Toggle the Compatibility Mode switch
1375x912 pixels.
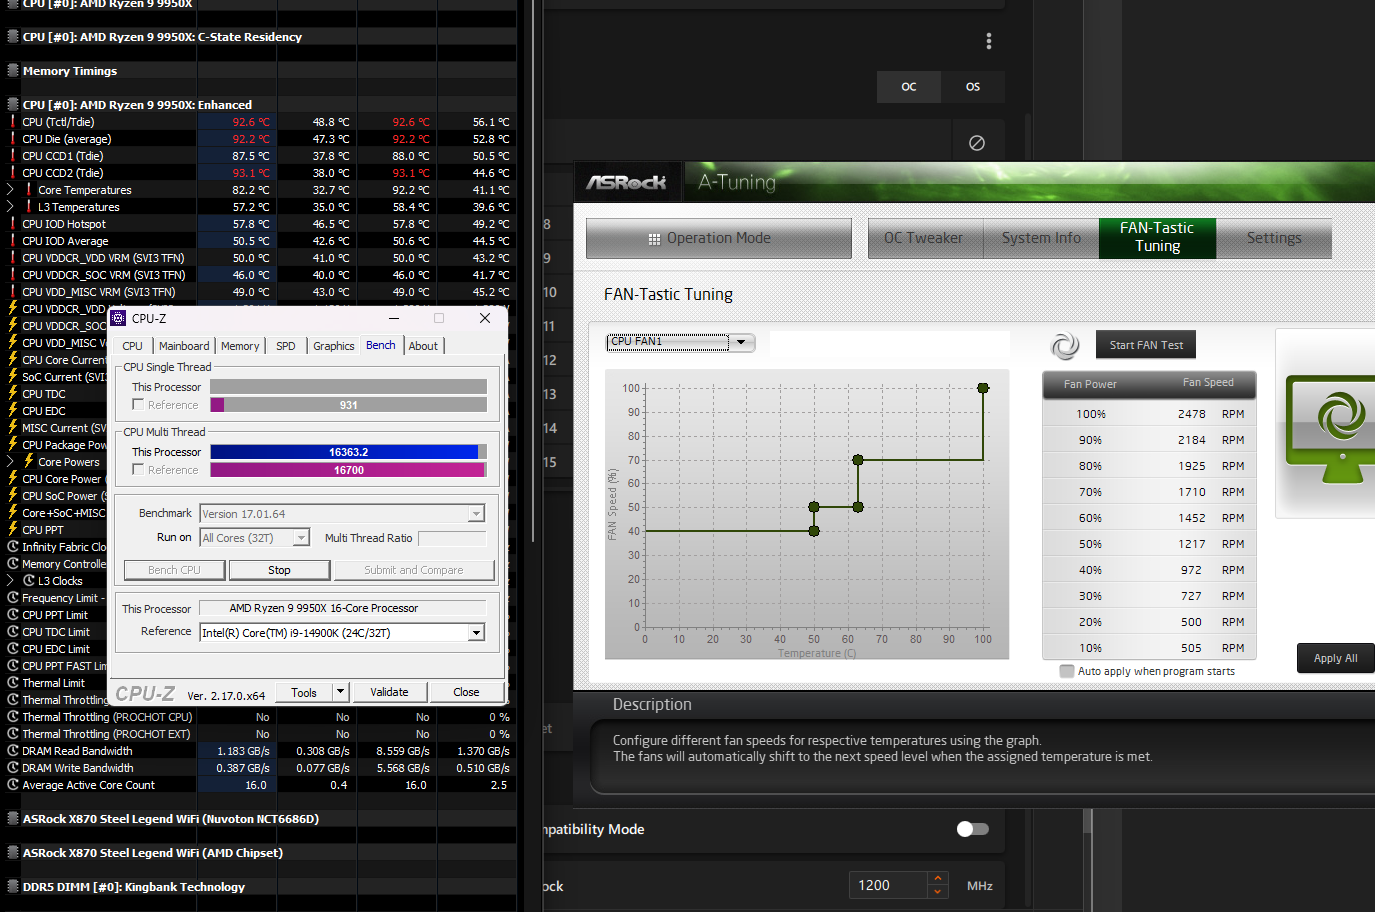click(973, 829)
